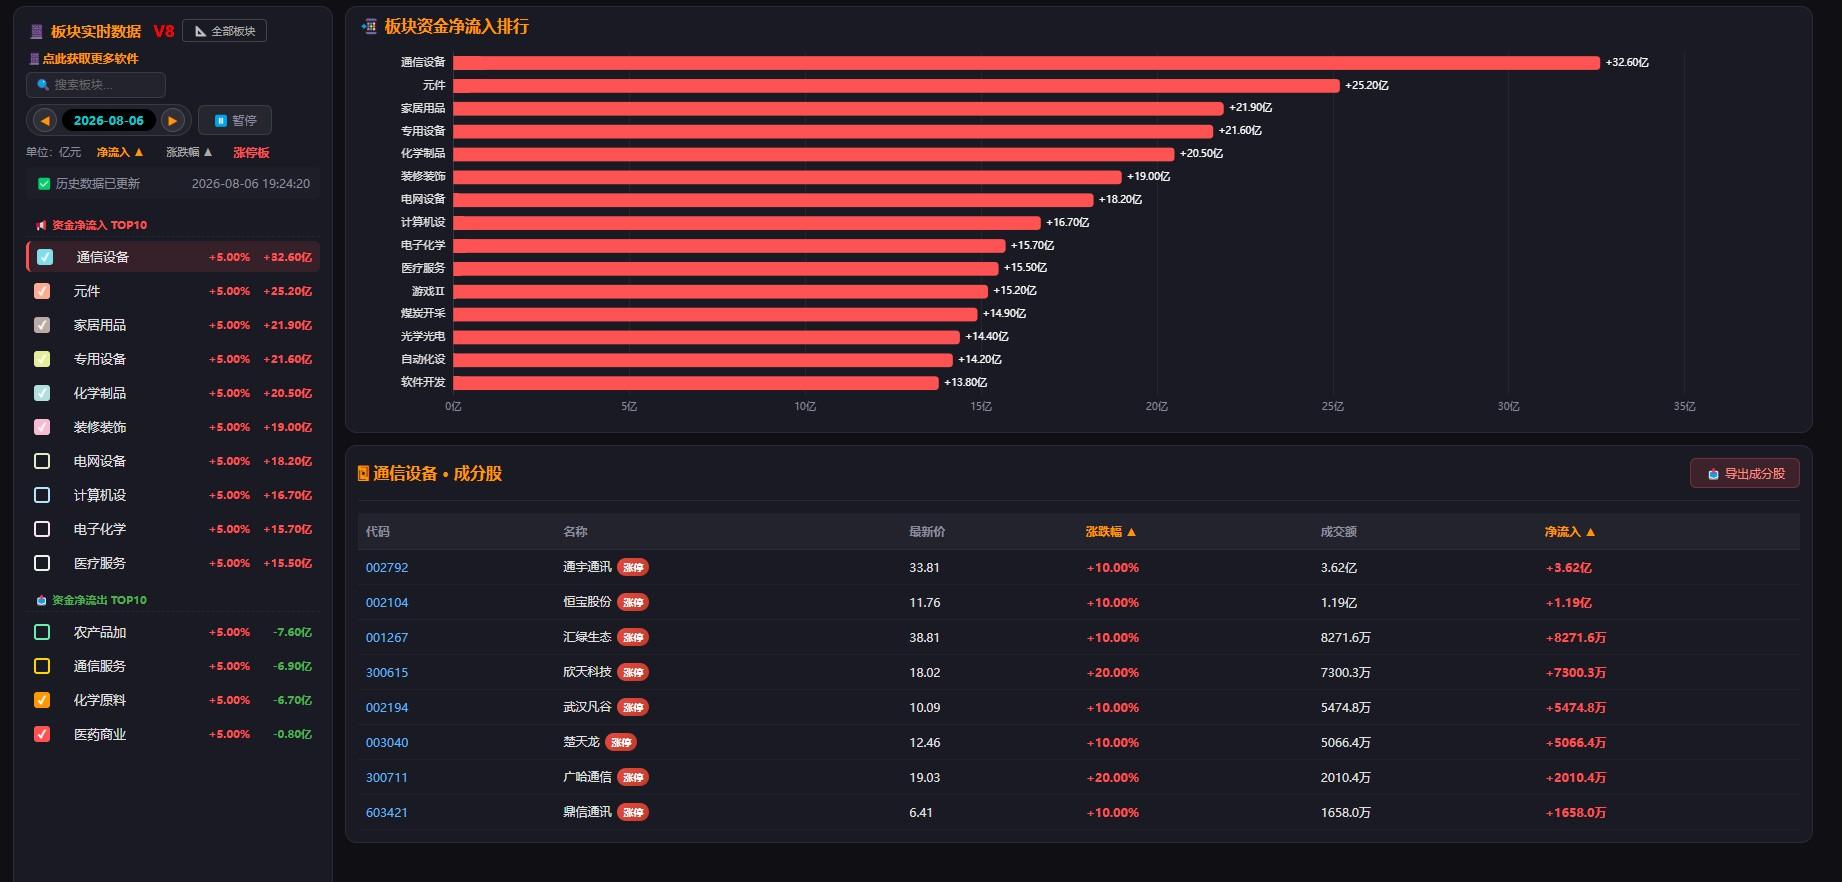Image resolution: width=1842 pixels, height=882 pixels.
Task: Click the 资金净流出 TOP10 section icon
Action: [41, 600]
